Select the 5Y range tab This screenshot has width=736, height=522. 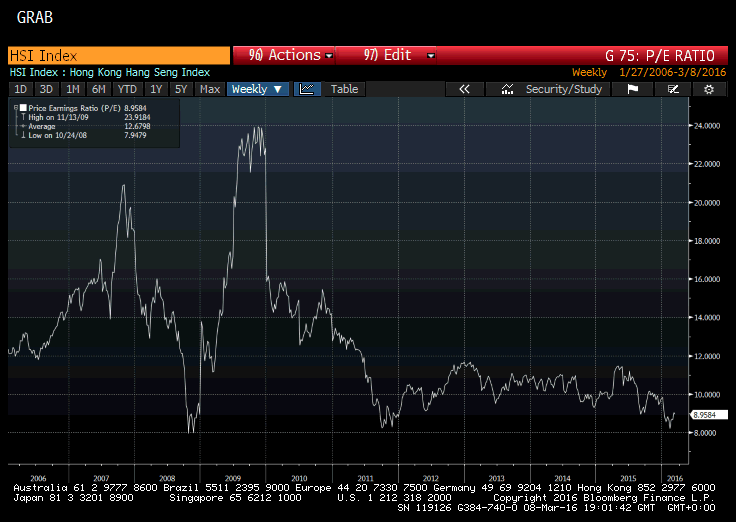(x=181, y=89)
